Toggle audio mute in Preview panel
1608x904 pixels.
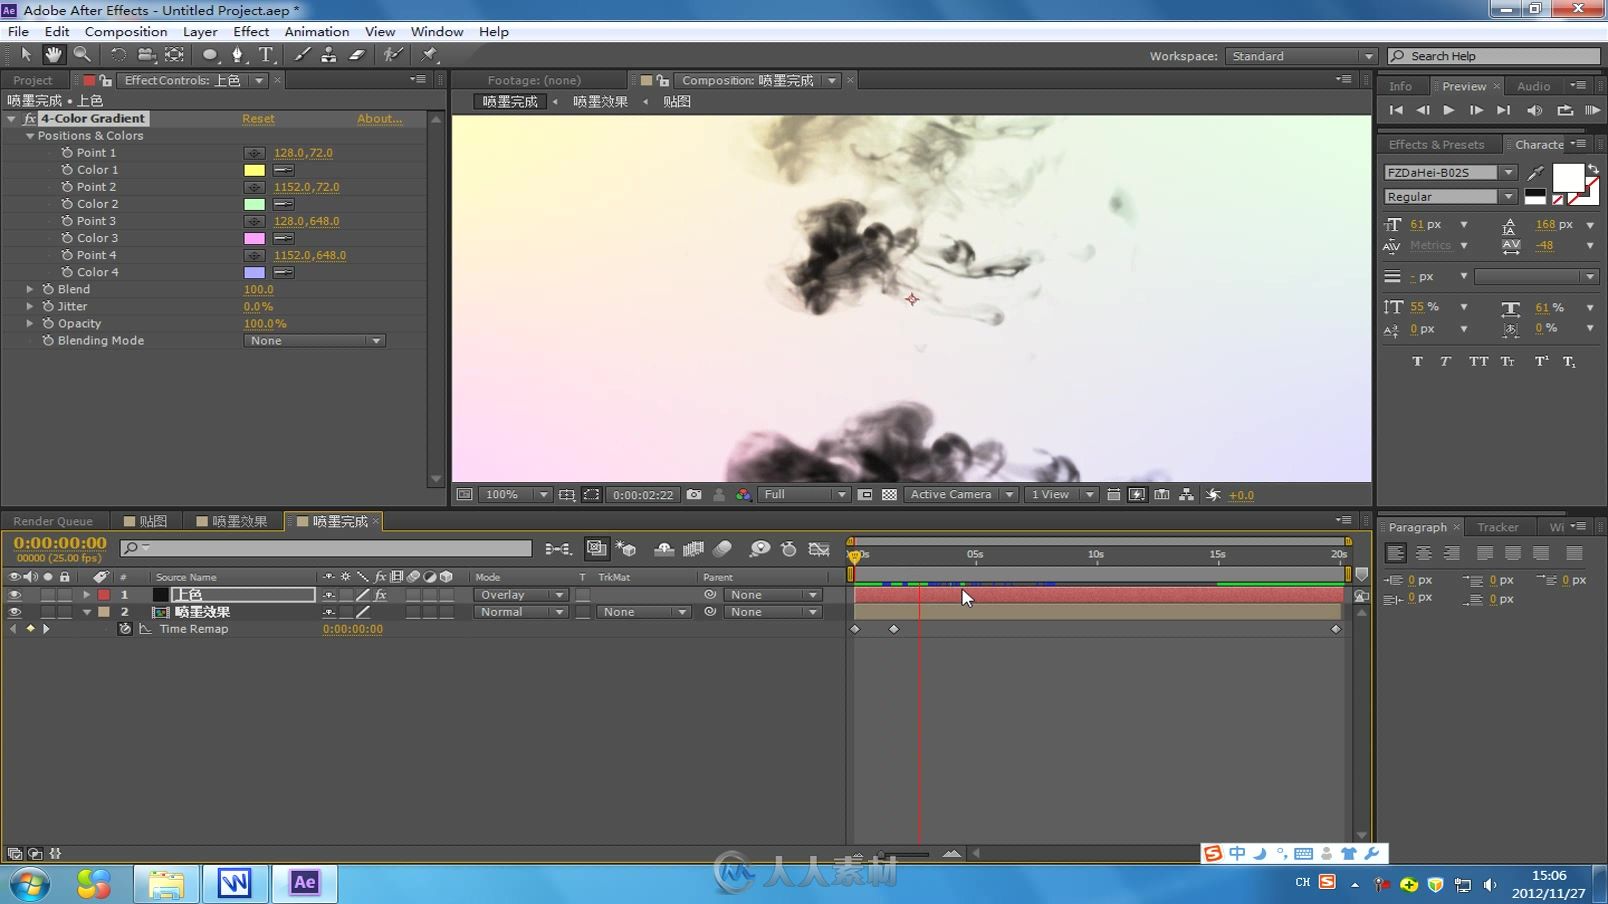point(1535,110)
